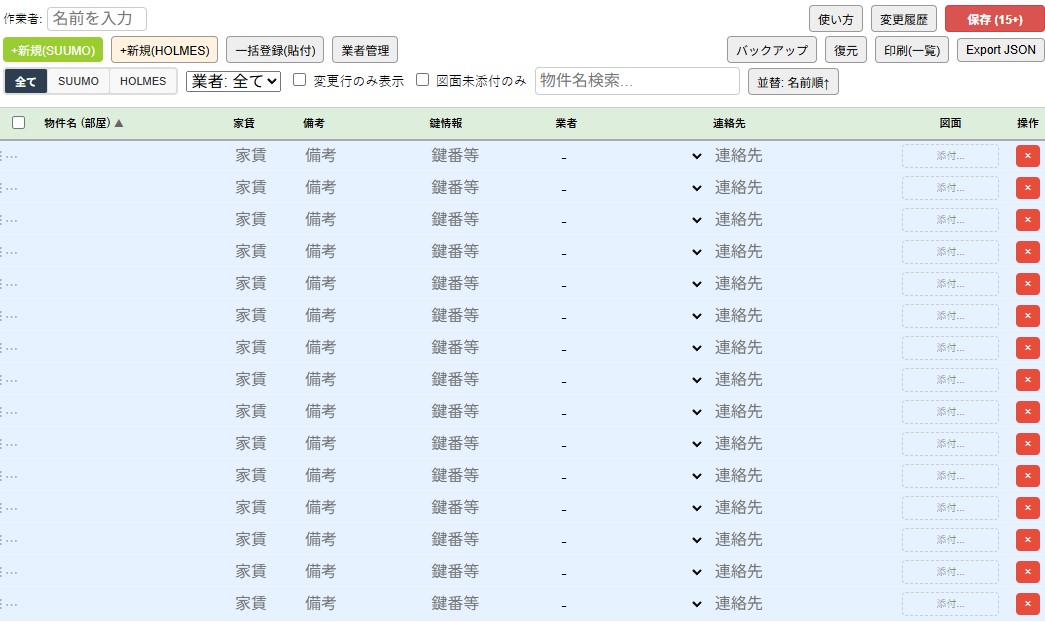Check the select-all checkbox in table header
The height and width of the screenshot is (622, 1045).
18,123
